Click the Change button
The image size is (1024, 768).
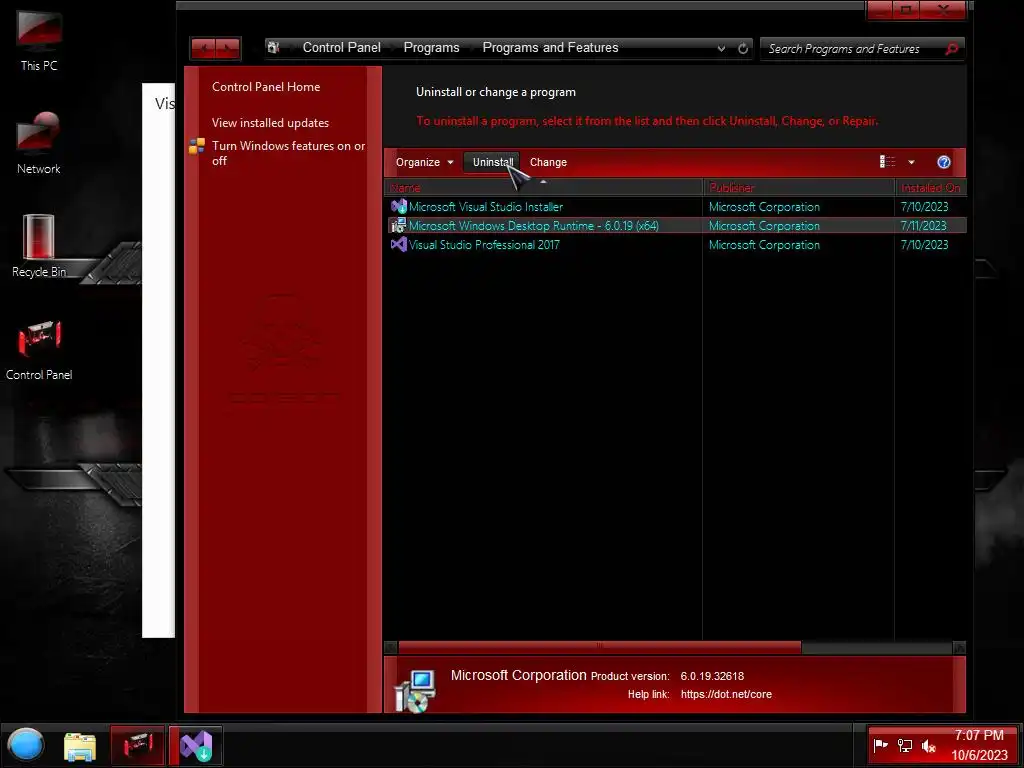coord(548,162)
